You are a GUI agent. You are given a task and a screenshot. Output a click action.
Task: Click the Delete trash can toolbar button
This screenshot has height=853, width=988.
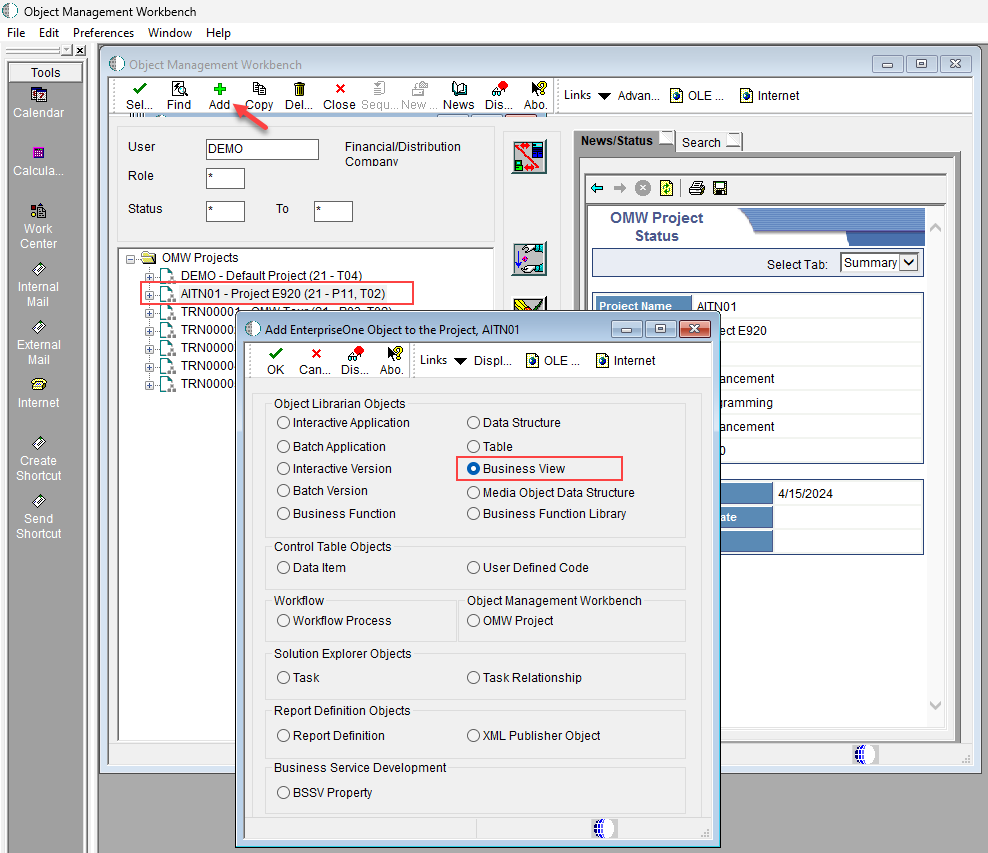299,96
